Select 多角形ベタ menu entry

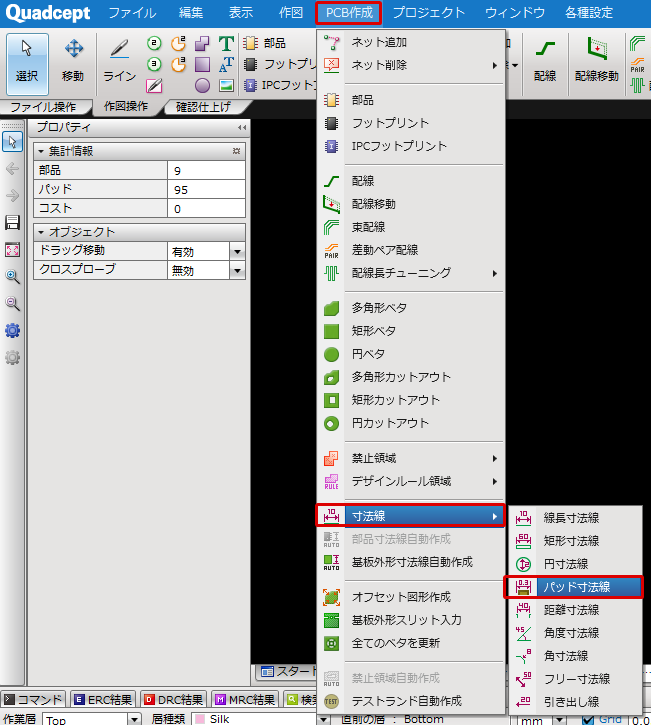point(411,308)
